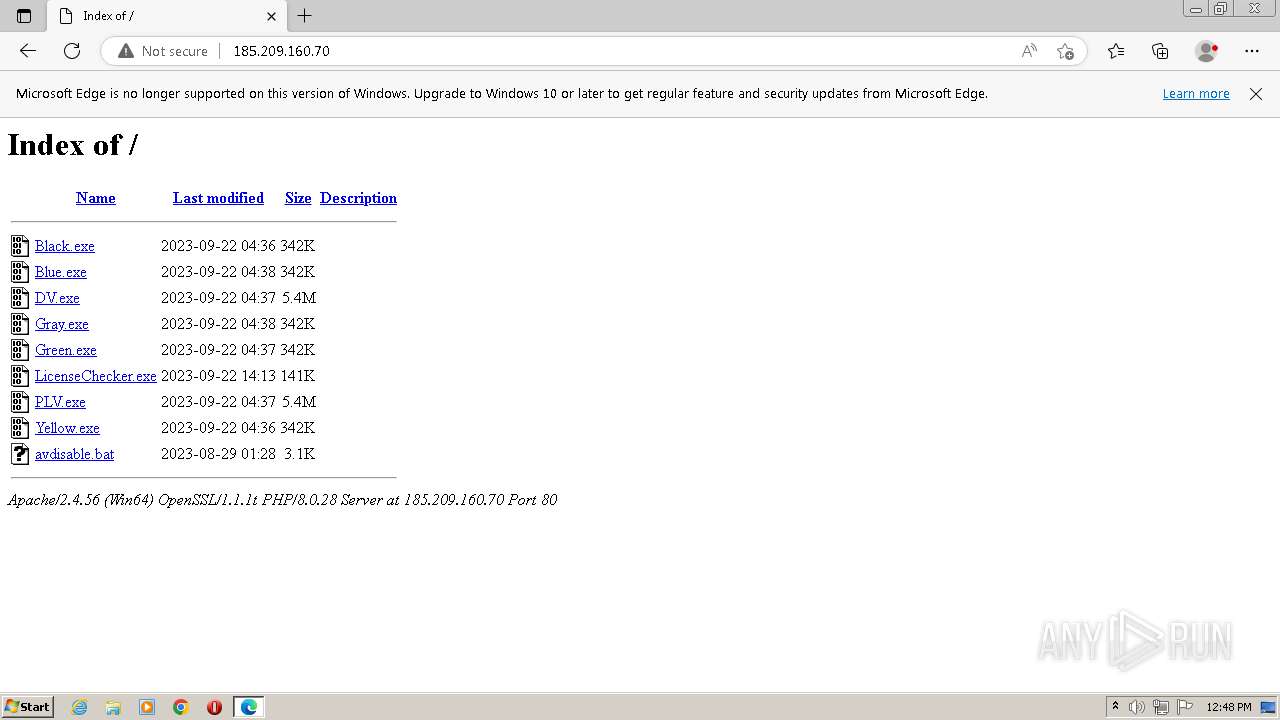Sort listing by Size column
The height and width of the screenshot is (720, 1280).
298,198
